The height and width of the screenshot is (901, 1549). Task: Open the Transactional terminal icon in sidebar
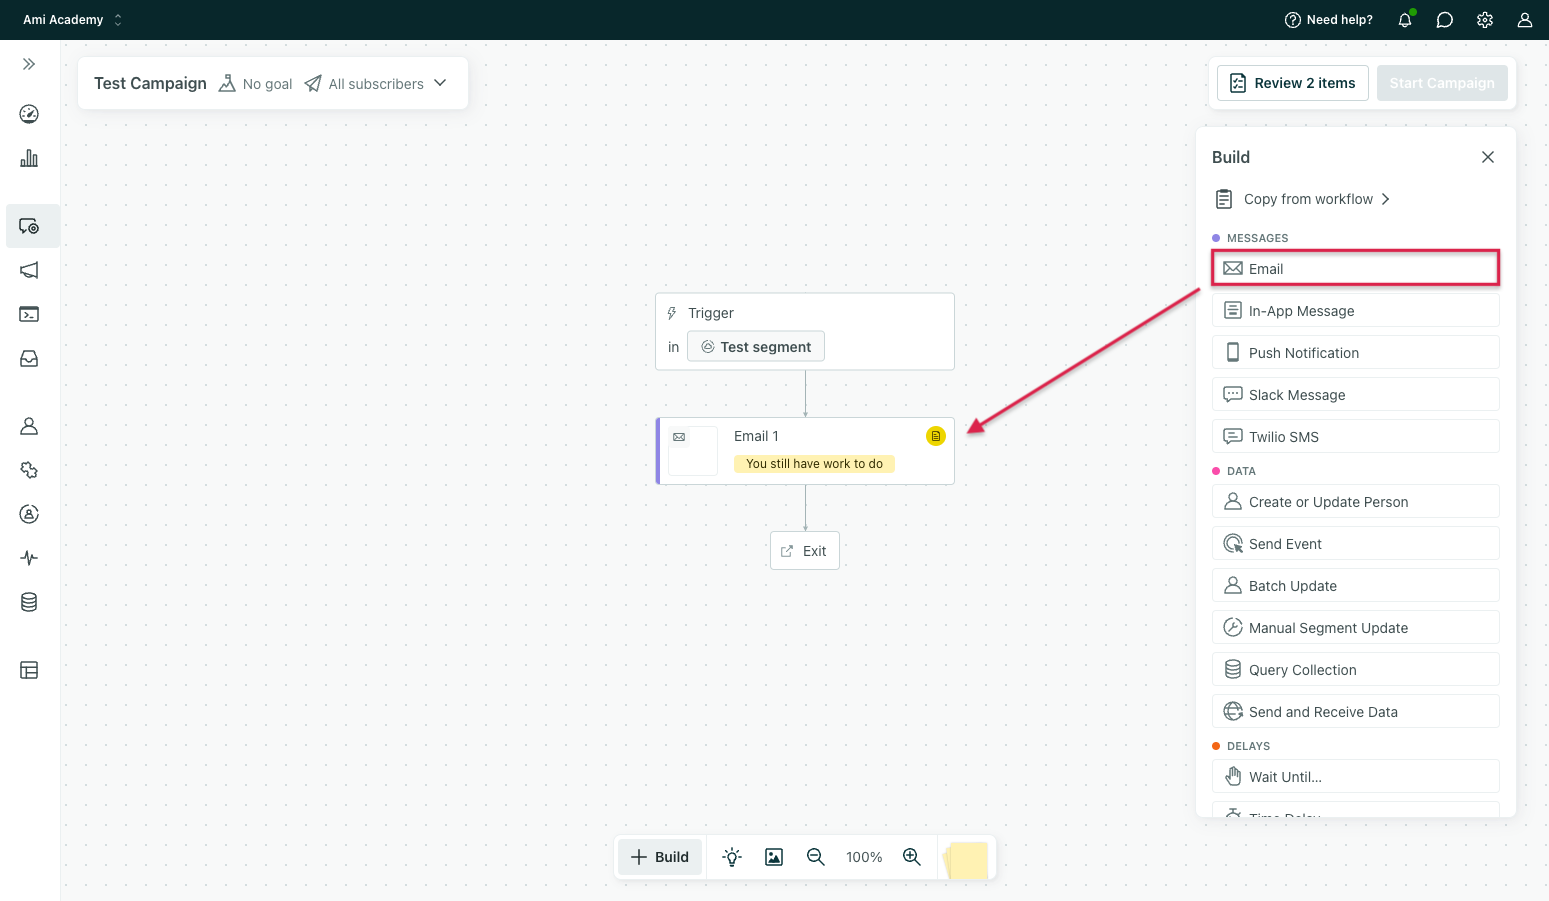point(29,314)
